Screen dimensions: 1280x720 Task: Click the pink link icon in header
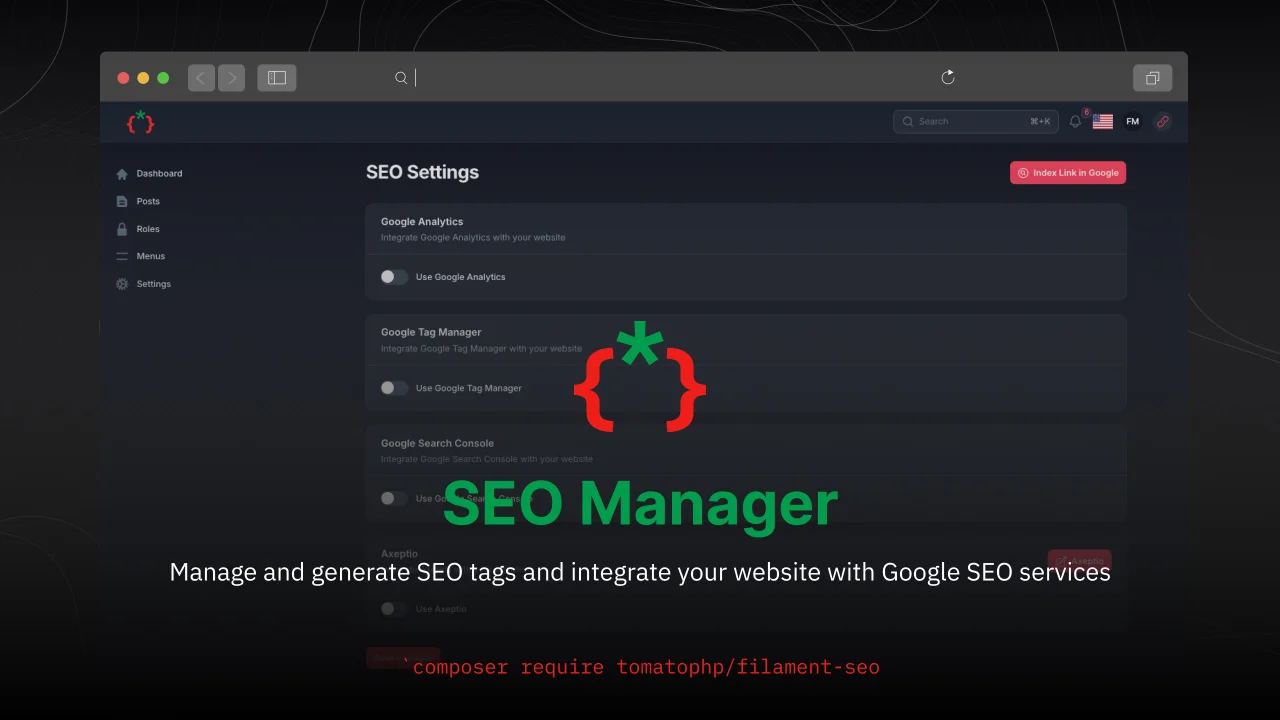click(x=1162, y=121)
